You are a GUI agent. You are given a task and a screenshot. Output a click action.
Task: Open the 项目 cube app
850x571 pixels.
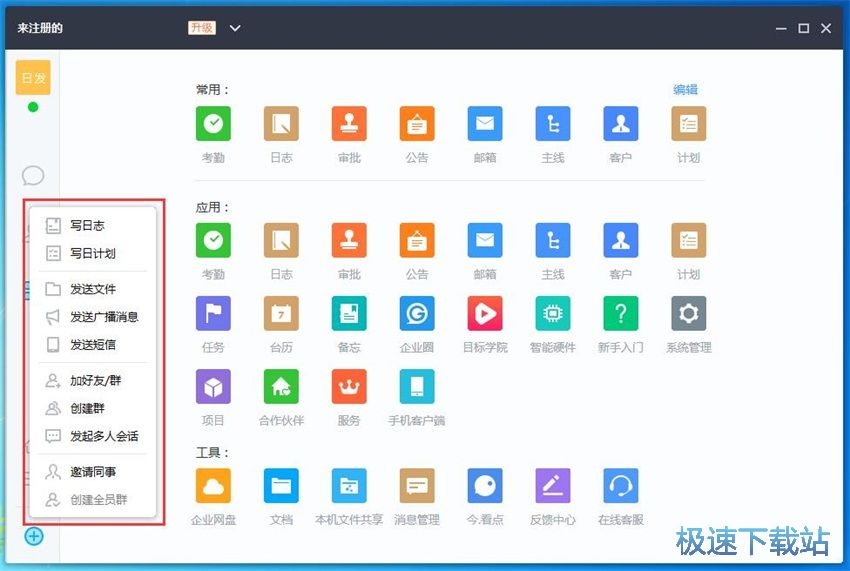point(213,387)
